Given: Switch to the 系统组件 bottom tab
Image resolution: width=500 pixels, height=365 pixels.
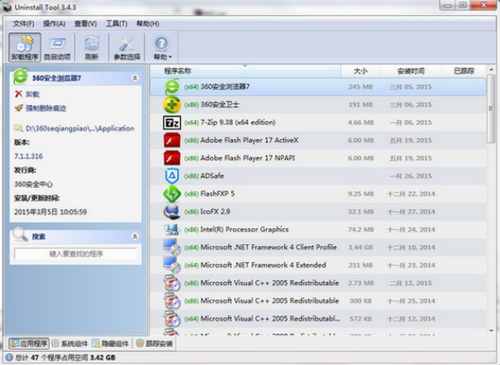Looking at the screenshot, I should pyautogui.click(x=70, y=343).
